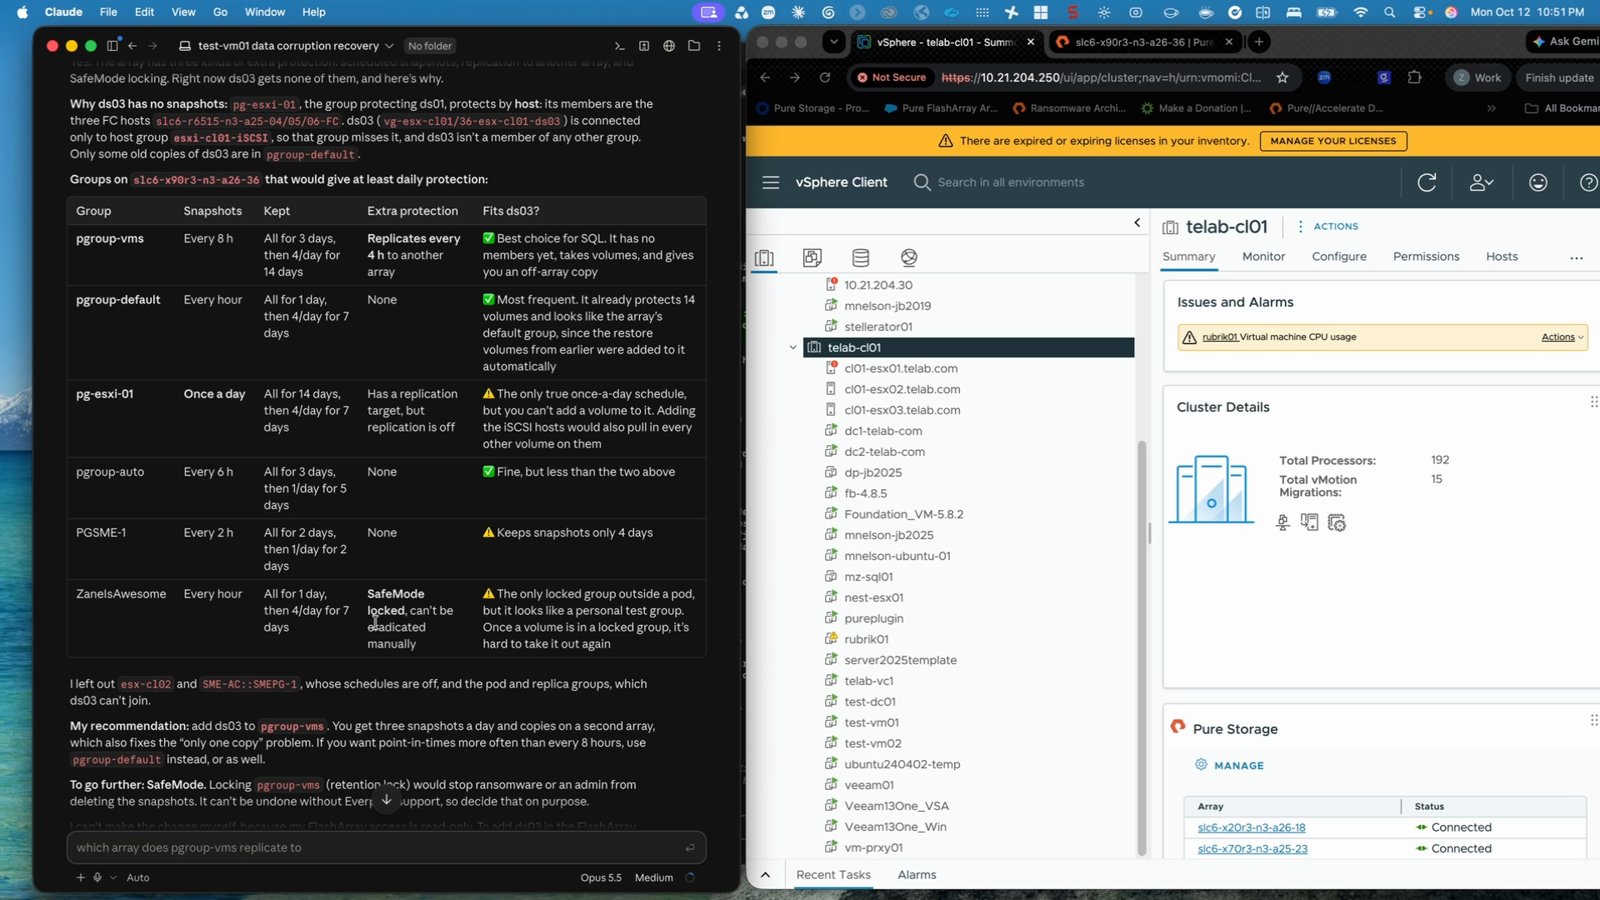Screen dimensions: 1600x900
Task: Switch to the Configure tab
Action: click(1339, 257)
